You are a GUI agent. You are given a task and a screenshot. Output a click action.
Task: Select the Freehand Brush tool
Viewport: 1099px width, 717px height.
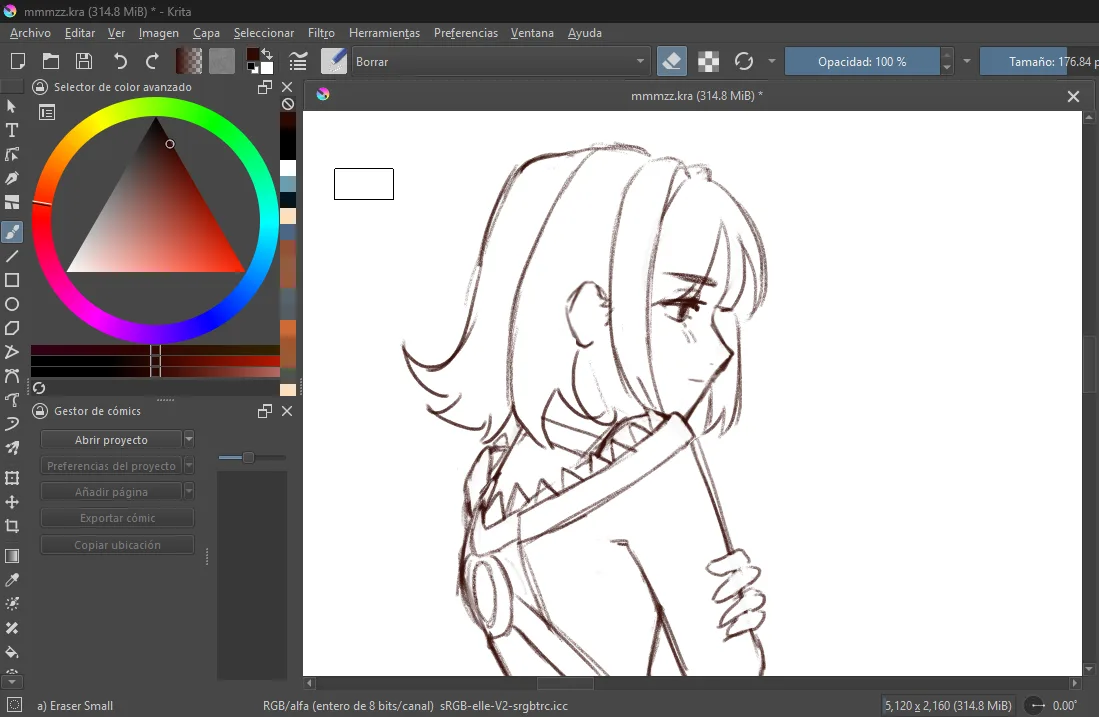[x=12, y=232]
